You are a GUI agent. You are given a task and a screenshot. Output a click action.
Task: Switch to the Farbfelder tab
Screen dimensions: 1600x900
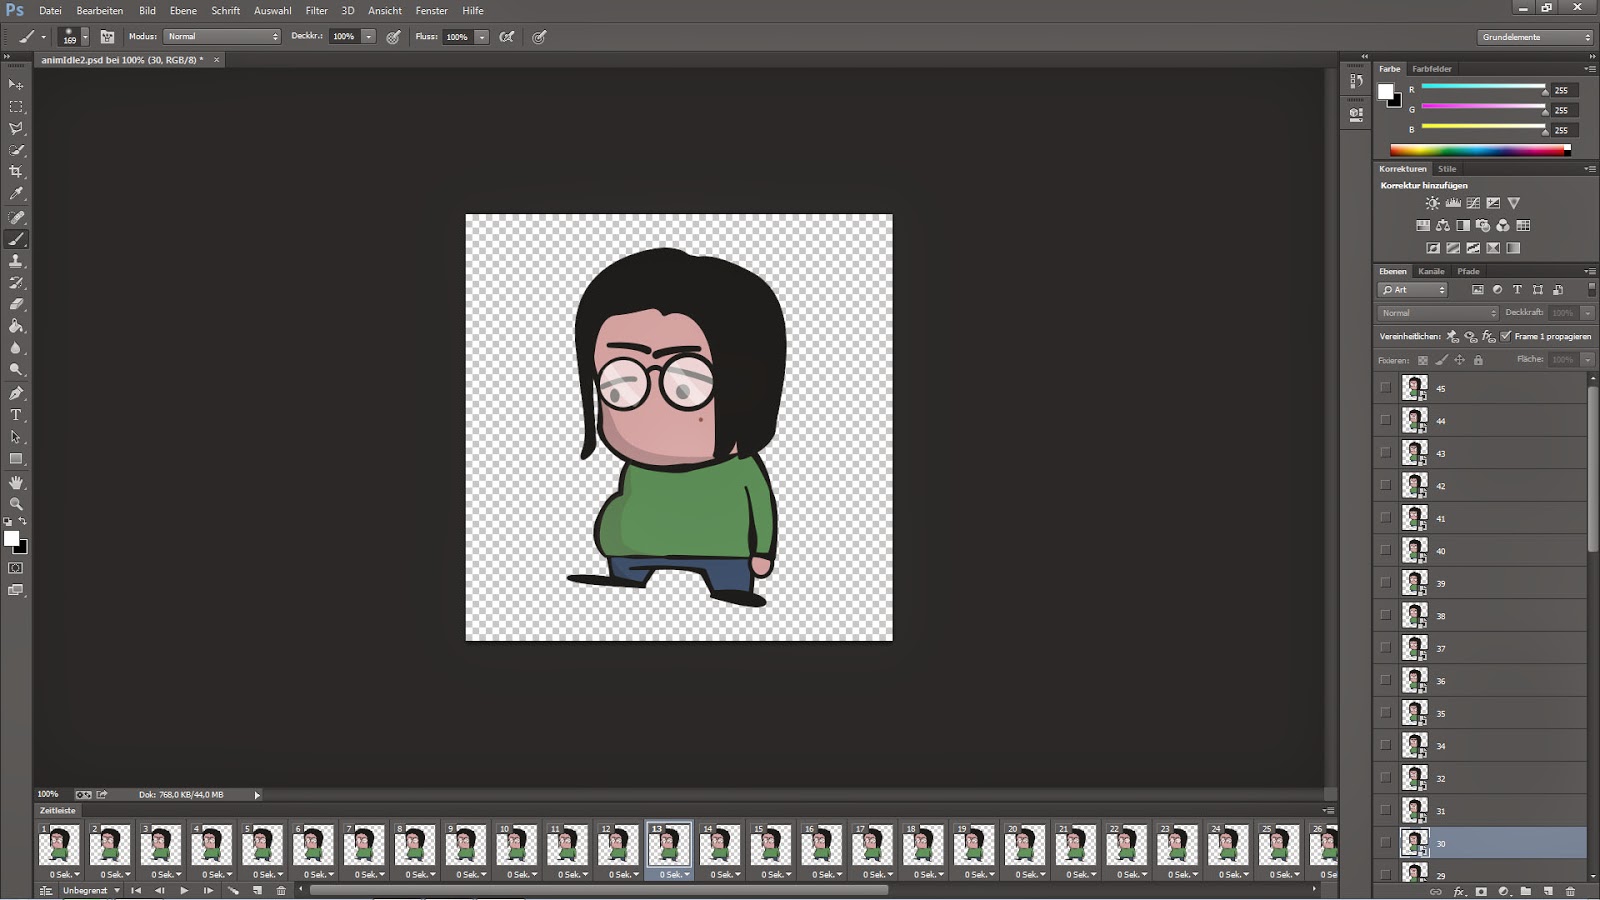1430,68
